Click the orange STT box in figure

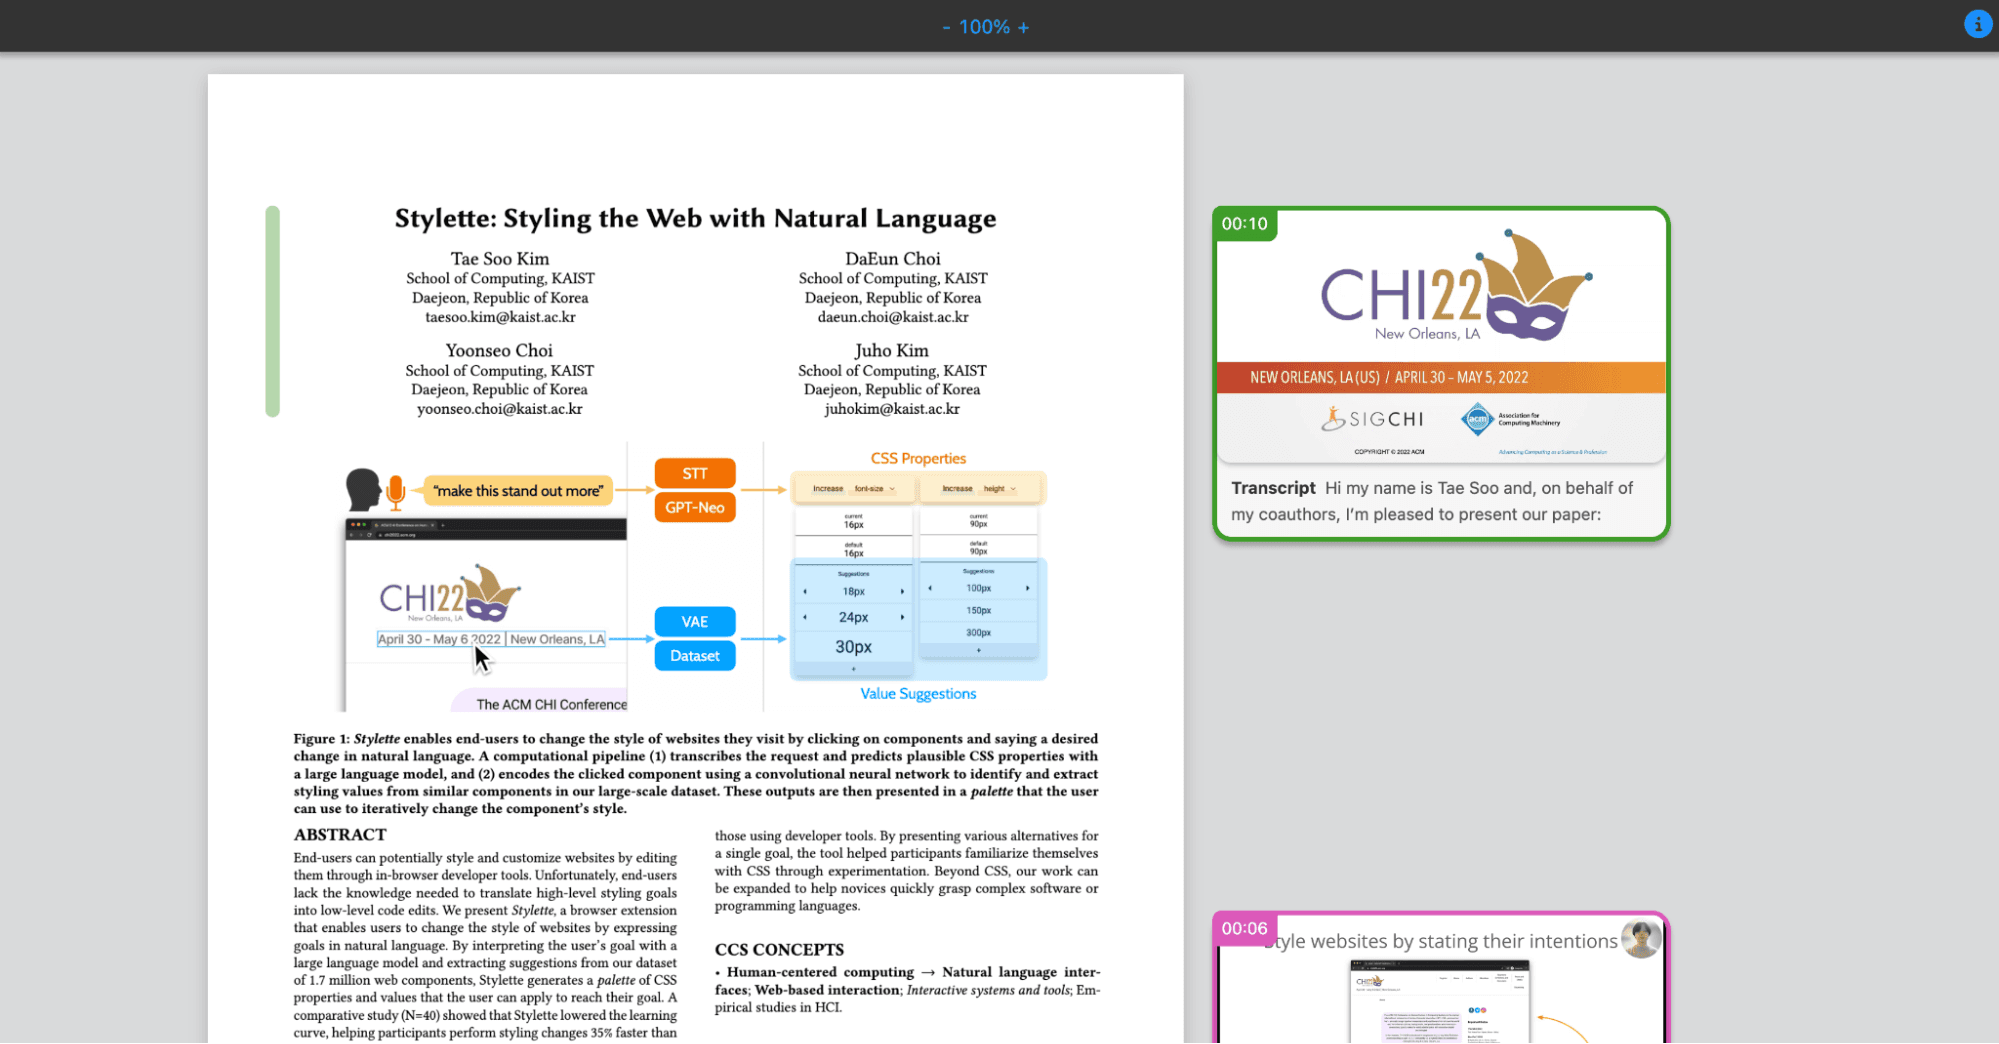click(x=695, y=473)
